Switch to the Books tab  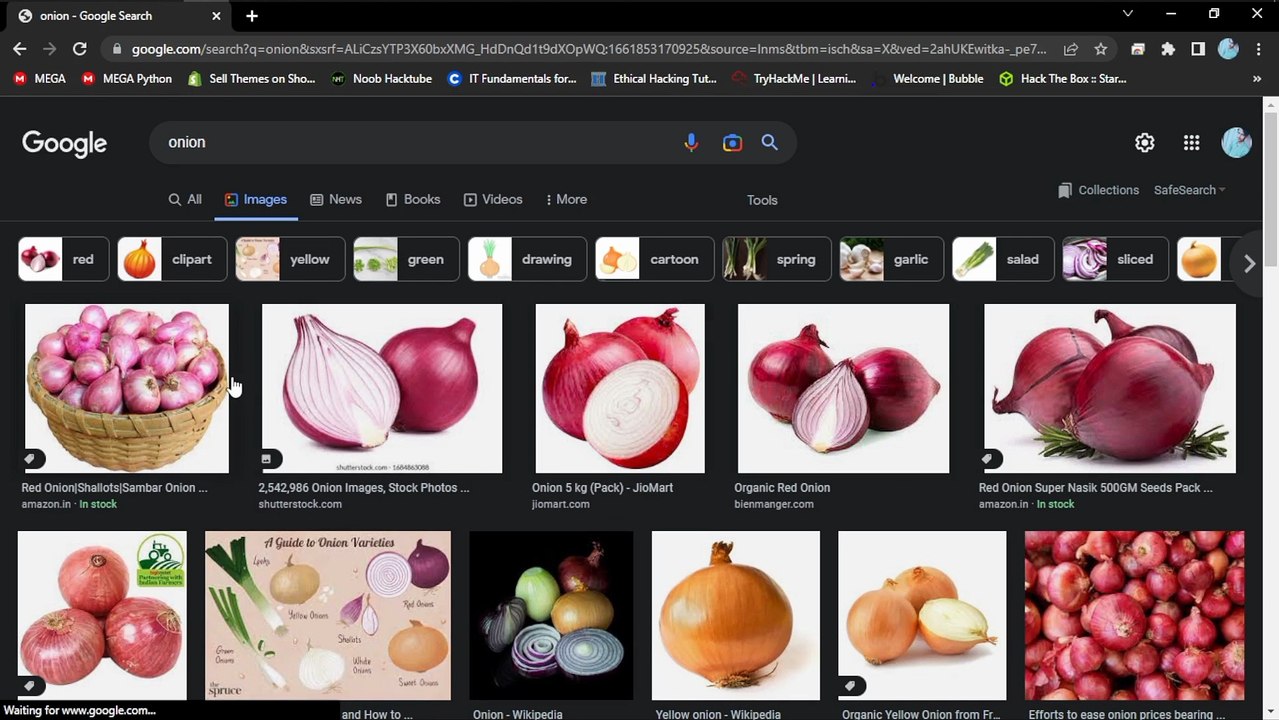pyautogui.click(x=413, y=199)
